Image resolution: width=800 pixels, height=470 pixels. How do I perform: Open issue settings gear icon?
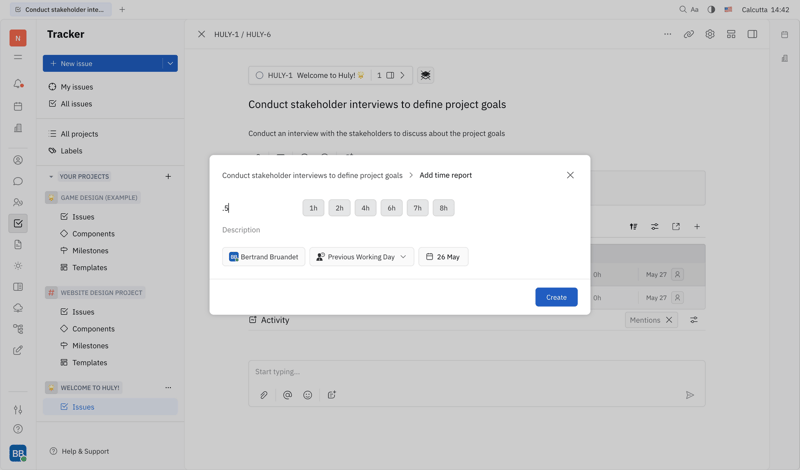coord(710,34)
